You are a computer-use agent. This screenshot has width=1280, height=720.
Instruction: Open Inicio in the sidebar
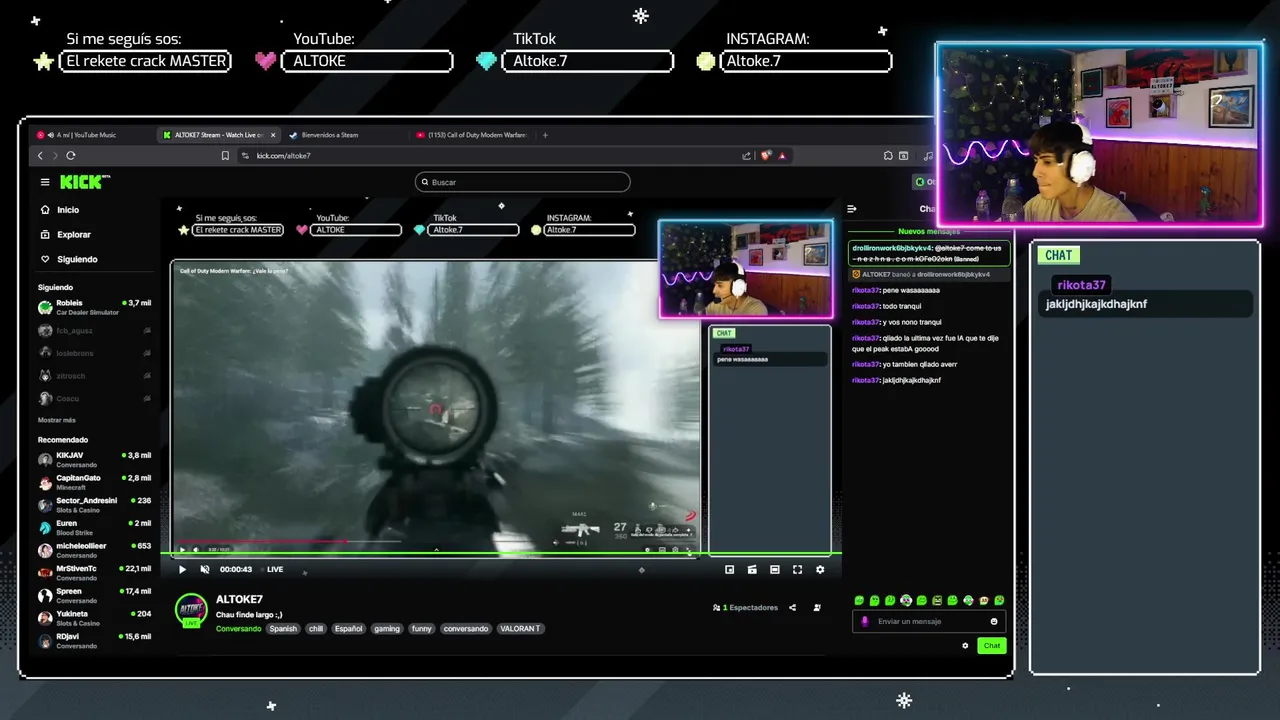[60, 210]
